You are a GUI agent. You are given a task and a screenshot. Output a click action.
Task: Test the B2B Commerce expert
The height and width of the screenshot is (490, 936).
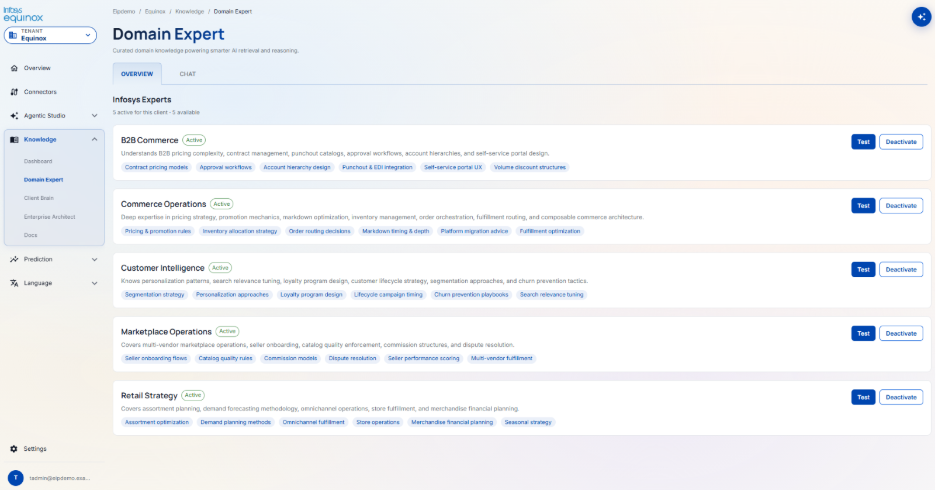point(863,142)
